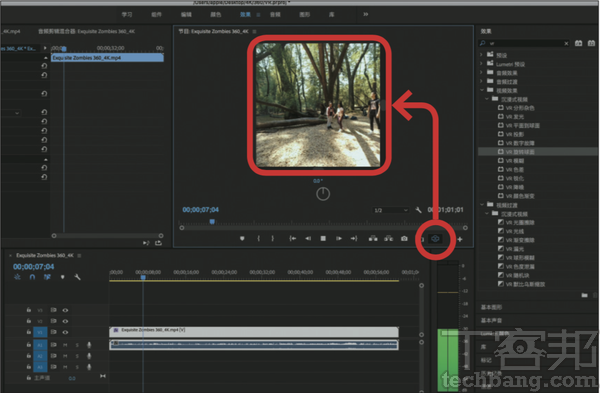Click the VR pan angle dial
600x393 pixels.
coord(323,194)
